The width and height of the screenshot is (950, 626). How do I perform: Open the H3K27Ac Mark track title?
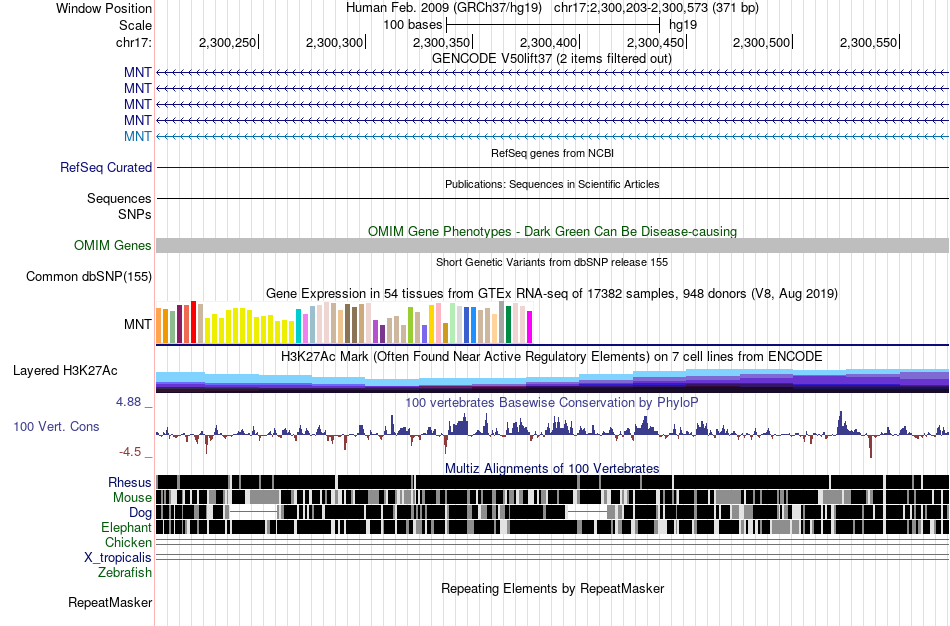[552, 357]
